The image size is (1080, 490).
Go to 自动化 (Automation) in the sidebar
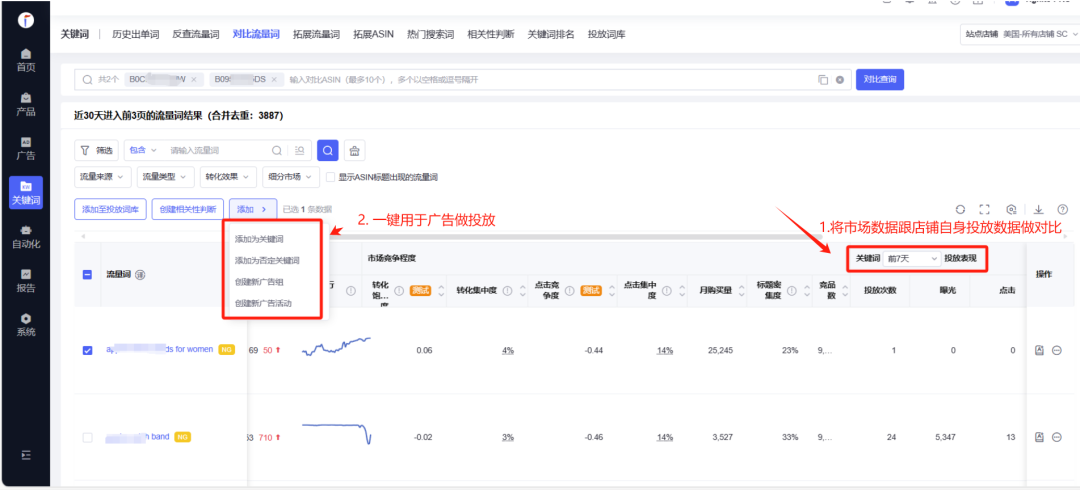[x=26, y=236]
